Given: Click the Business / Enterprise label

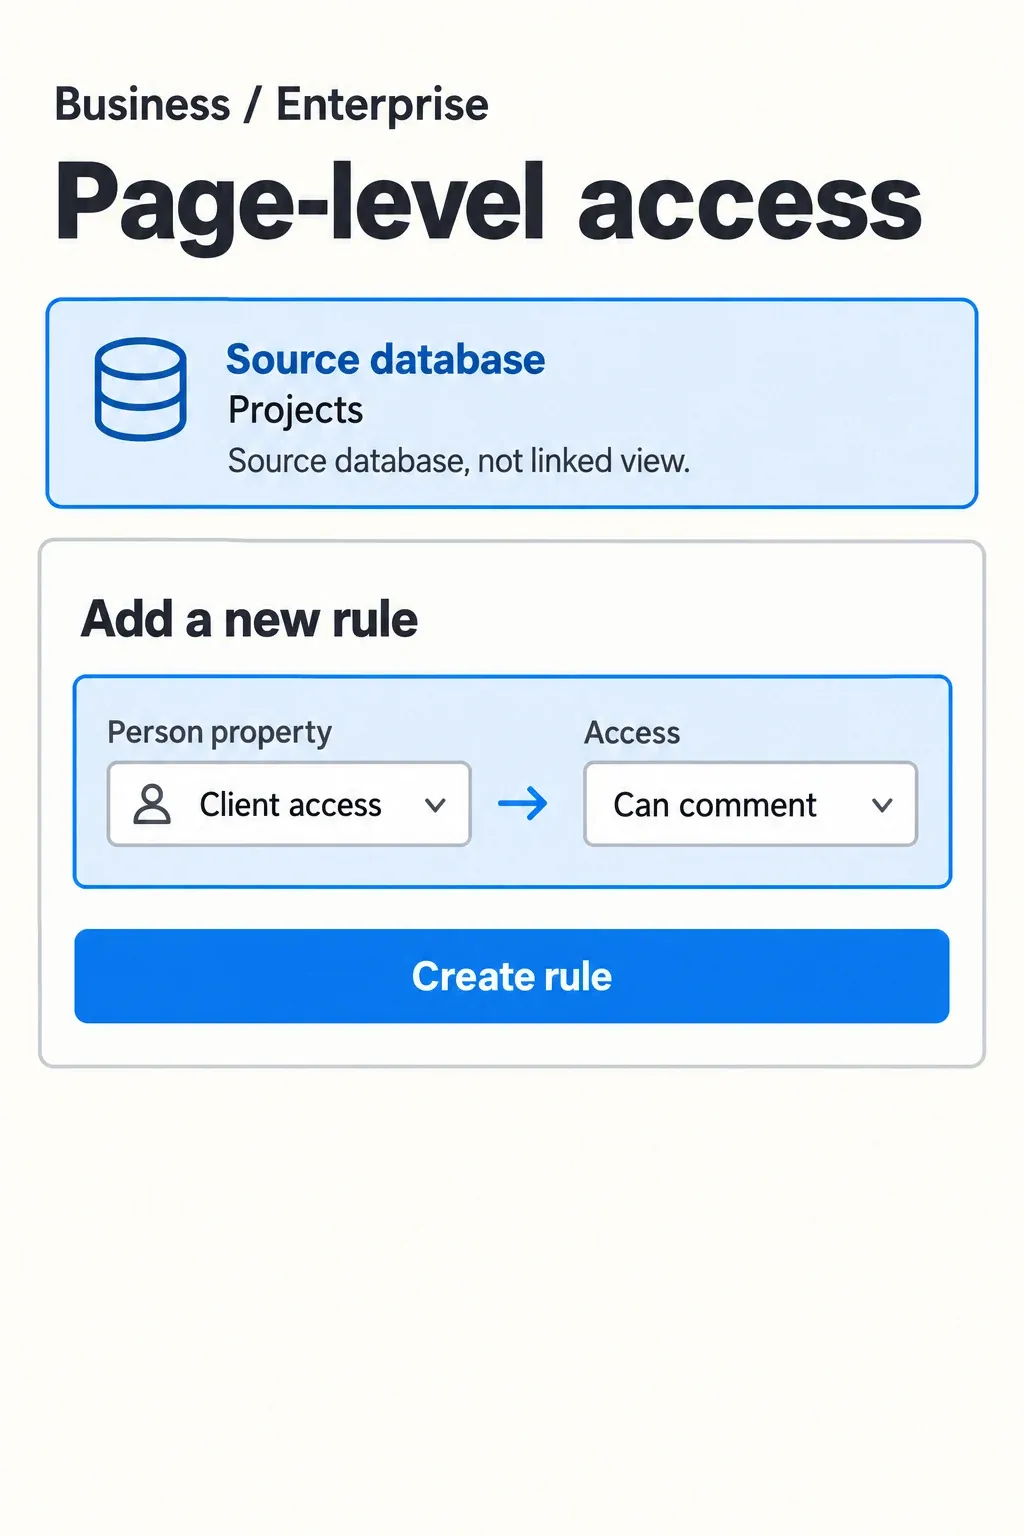Looking at the screenshot, I should pos(271,105).
